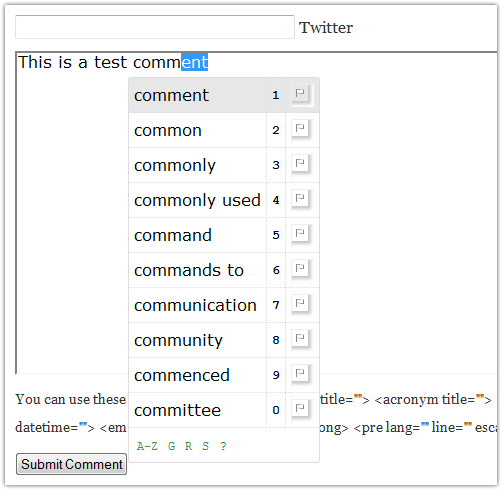Click the flag icon next to 'communication'
Viewport: 500px width, 490px height.
click(x=300, y=304)
